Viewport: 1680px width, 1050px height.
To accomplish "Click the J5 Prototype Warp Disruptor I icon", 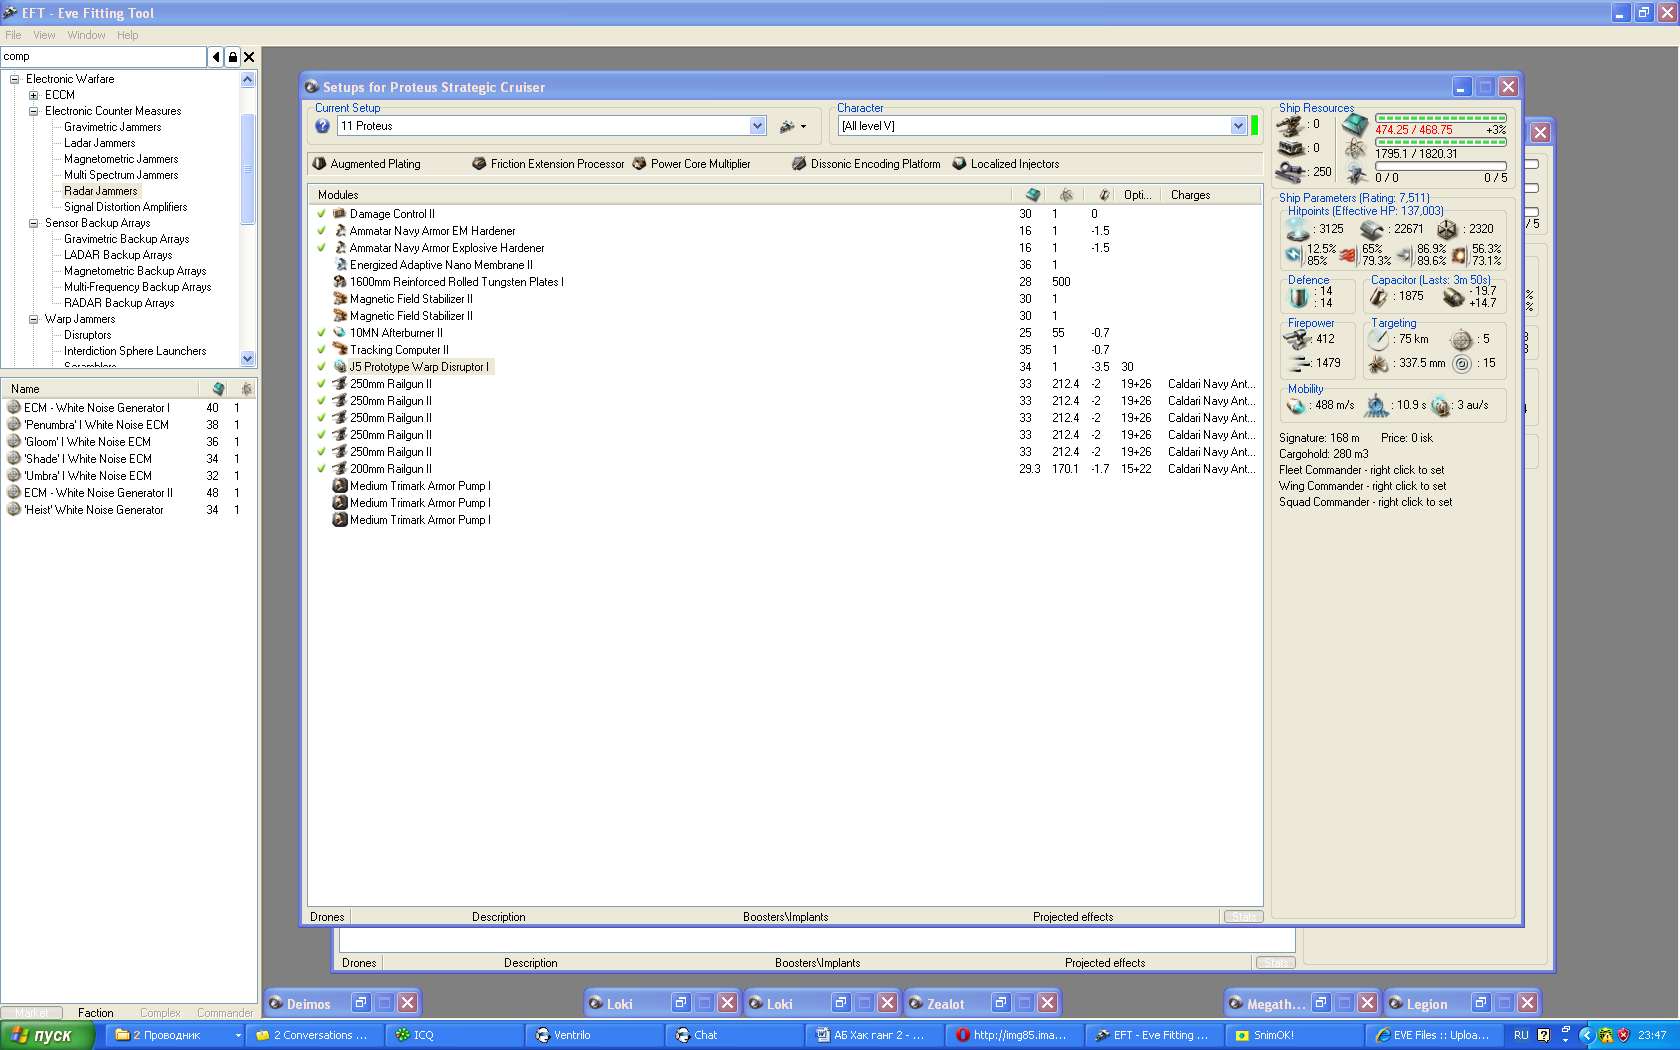I will pos(339,367).
